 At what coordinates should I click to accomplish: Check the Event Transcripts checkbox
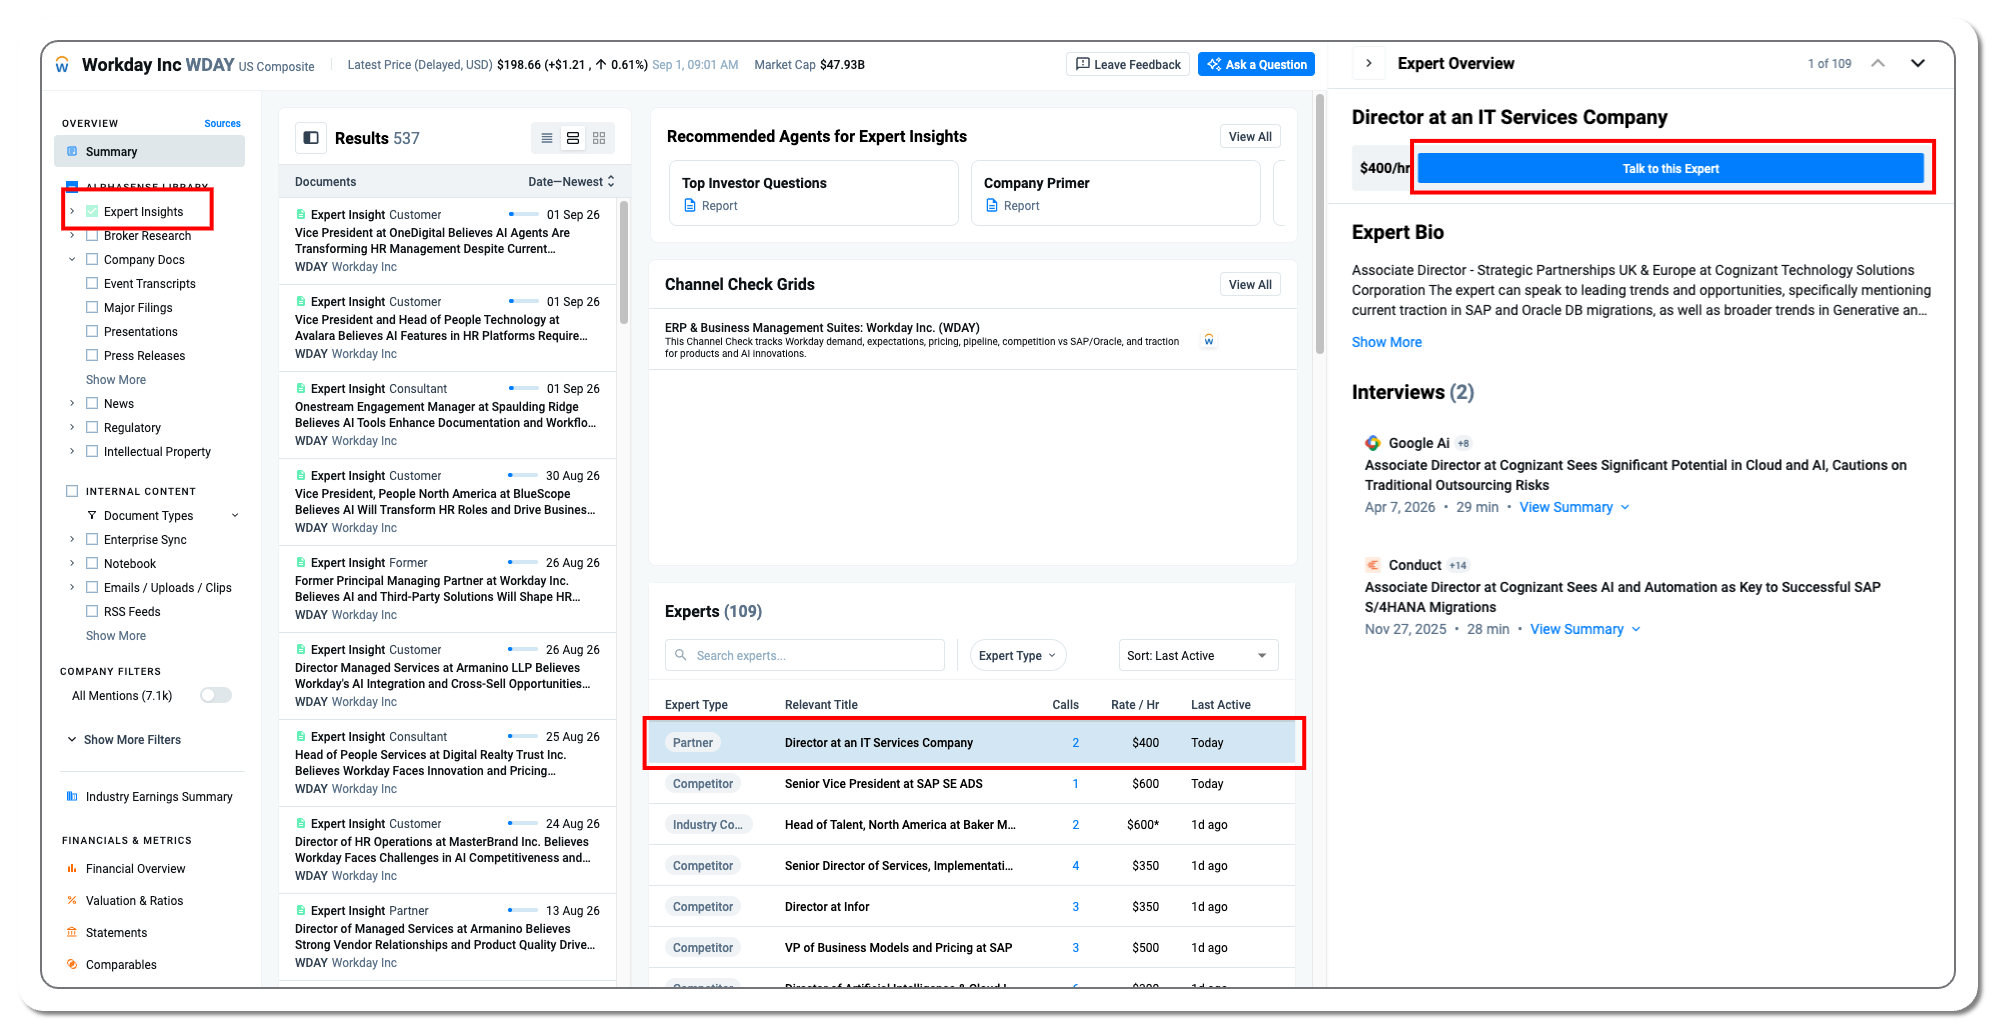pyautogui.click(x=92, y=284)
